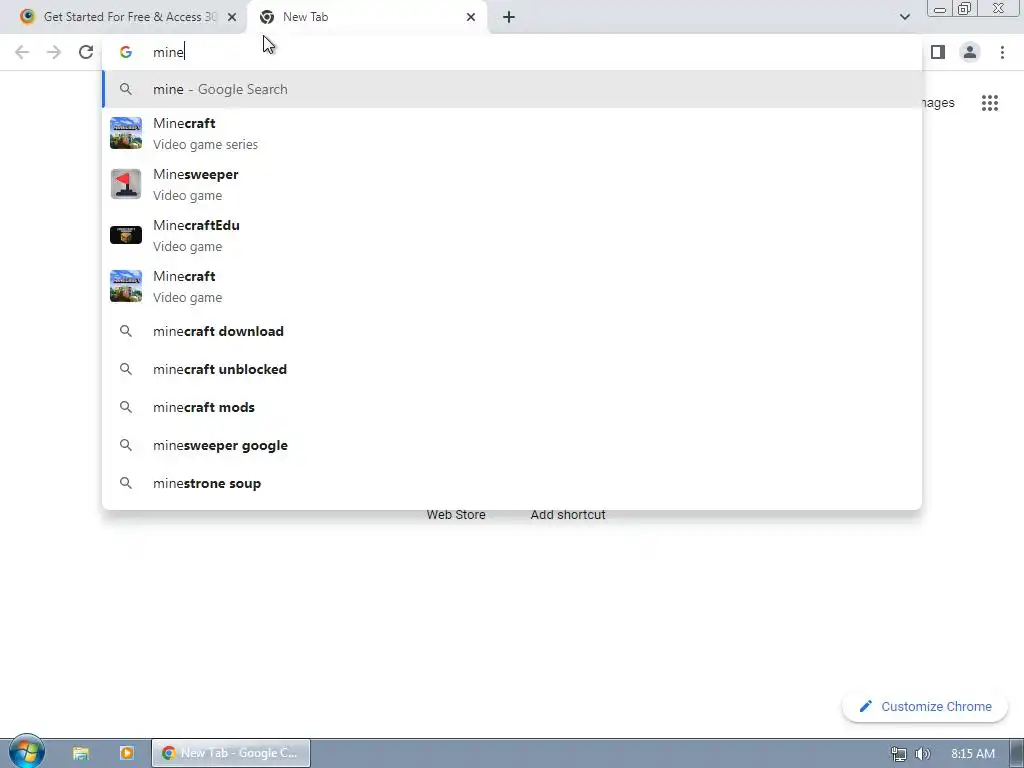Open the Windows Start button
The image size is (1024, 768).
tap(26, 752)
